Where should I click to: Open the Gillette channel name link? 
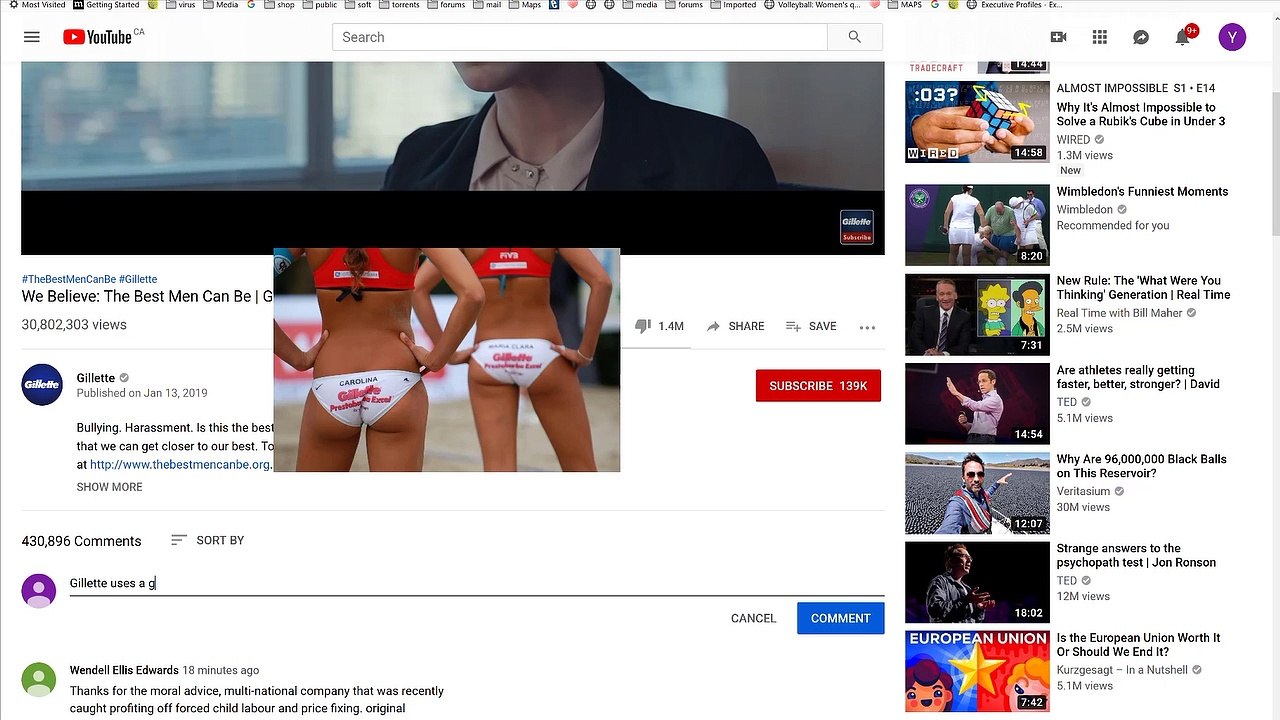(x=96, y=378)
